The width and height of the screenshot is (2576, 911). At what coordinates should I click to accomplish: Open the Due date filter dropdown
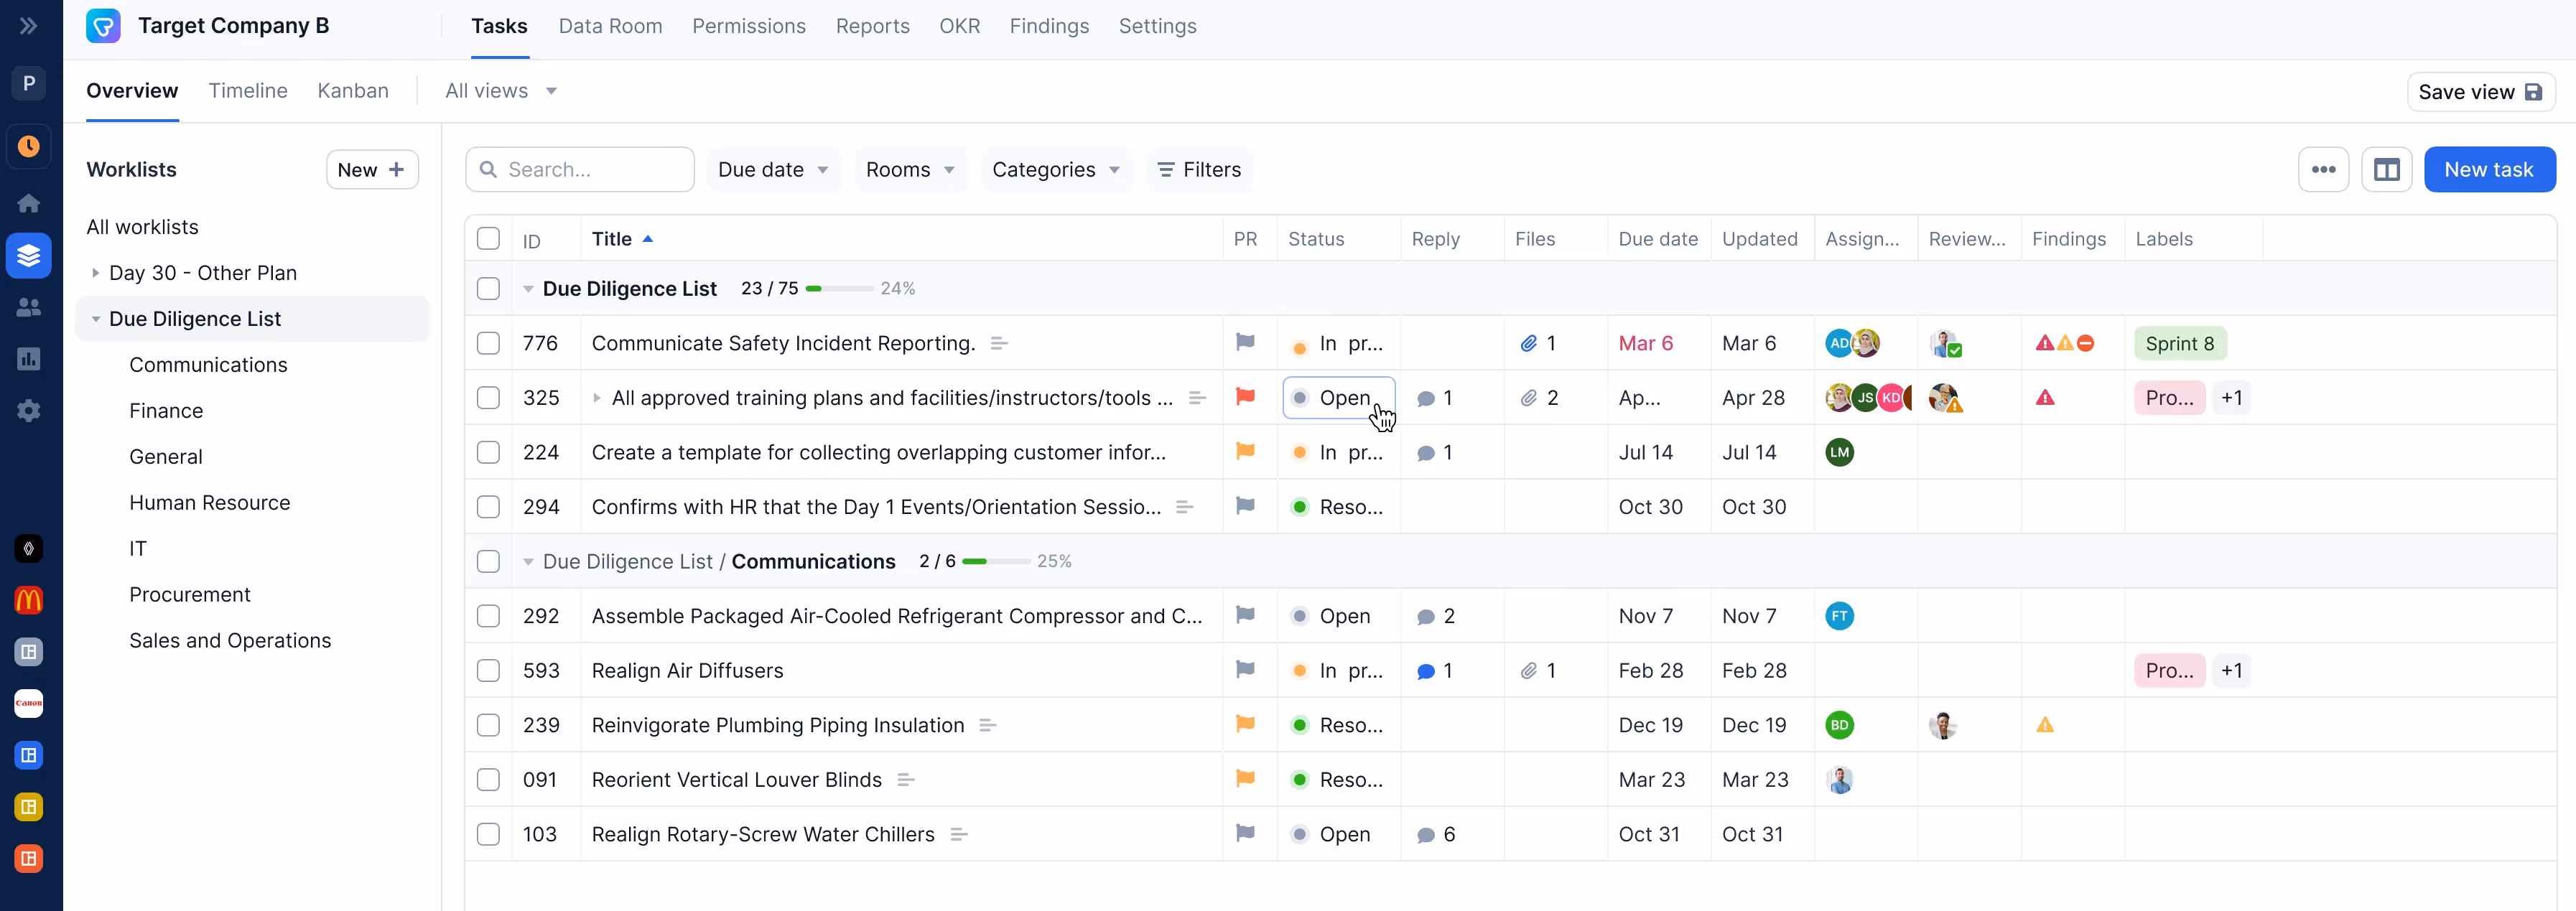(x=773, y=170)
